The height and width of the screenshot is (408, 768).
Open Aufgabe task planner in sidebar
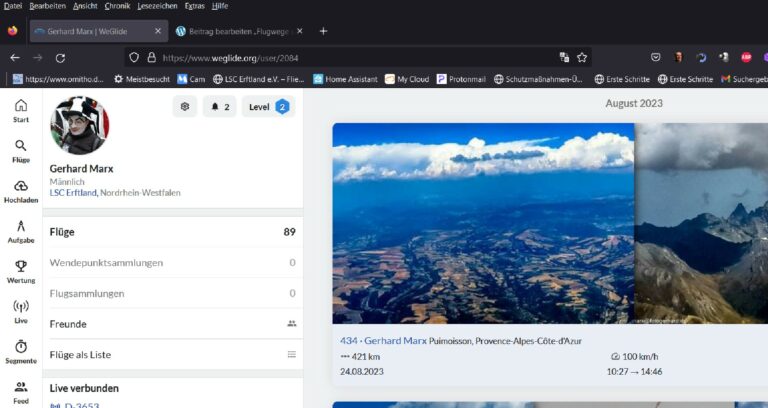21,231
